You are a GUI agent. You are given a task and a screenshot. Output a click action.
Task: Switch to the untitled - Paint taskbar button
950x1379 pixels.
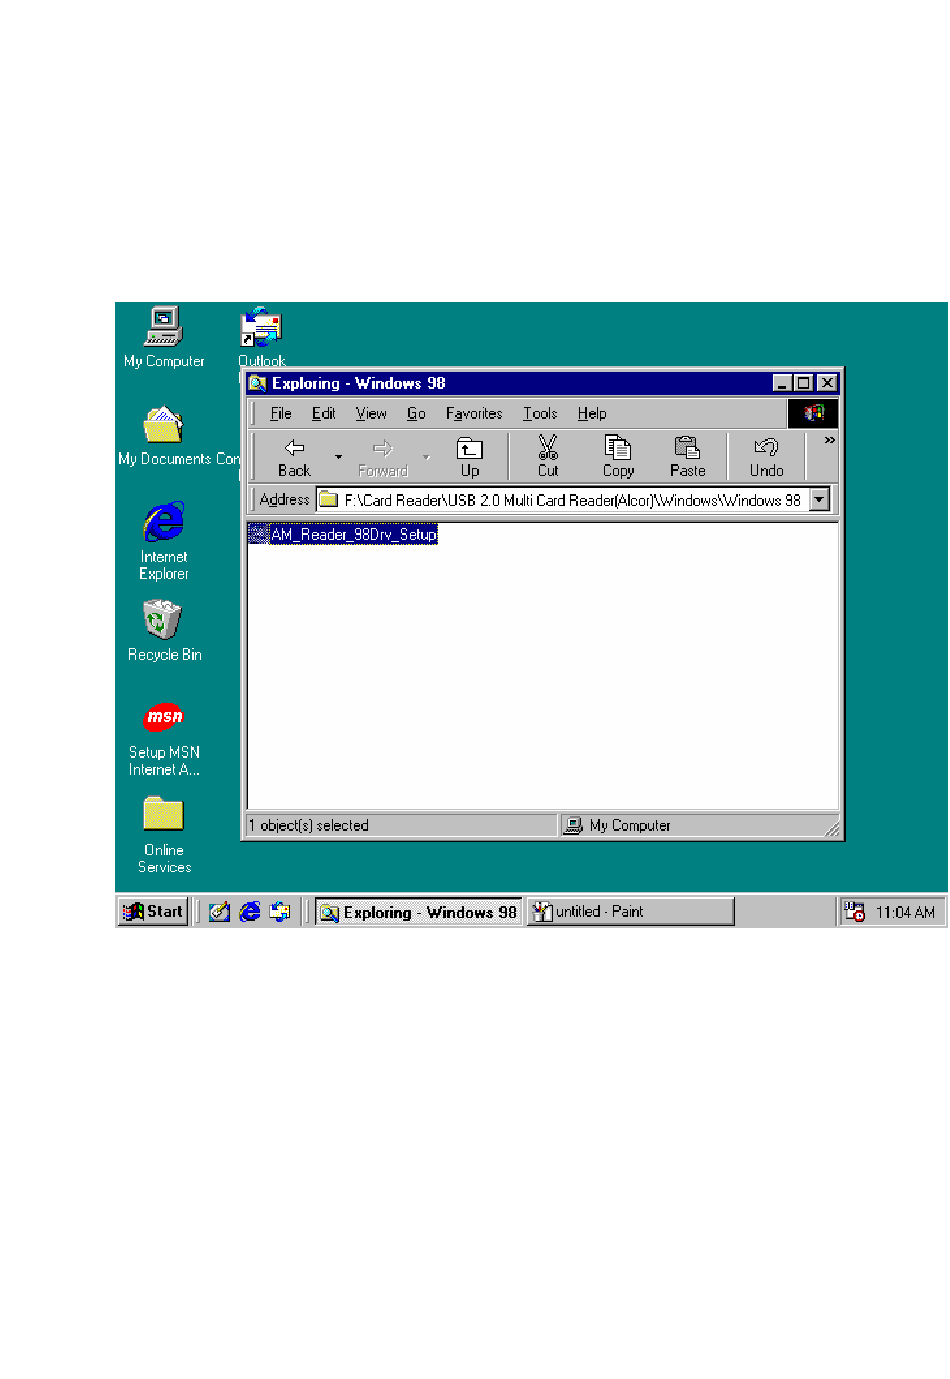631,912
